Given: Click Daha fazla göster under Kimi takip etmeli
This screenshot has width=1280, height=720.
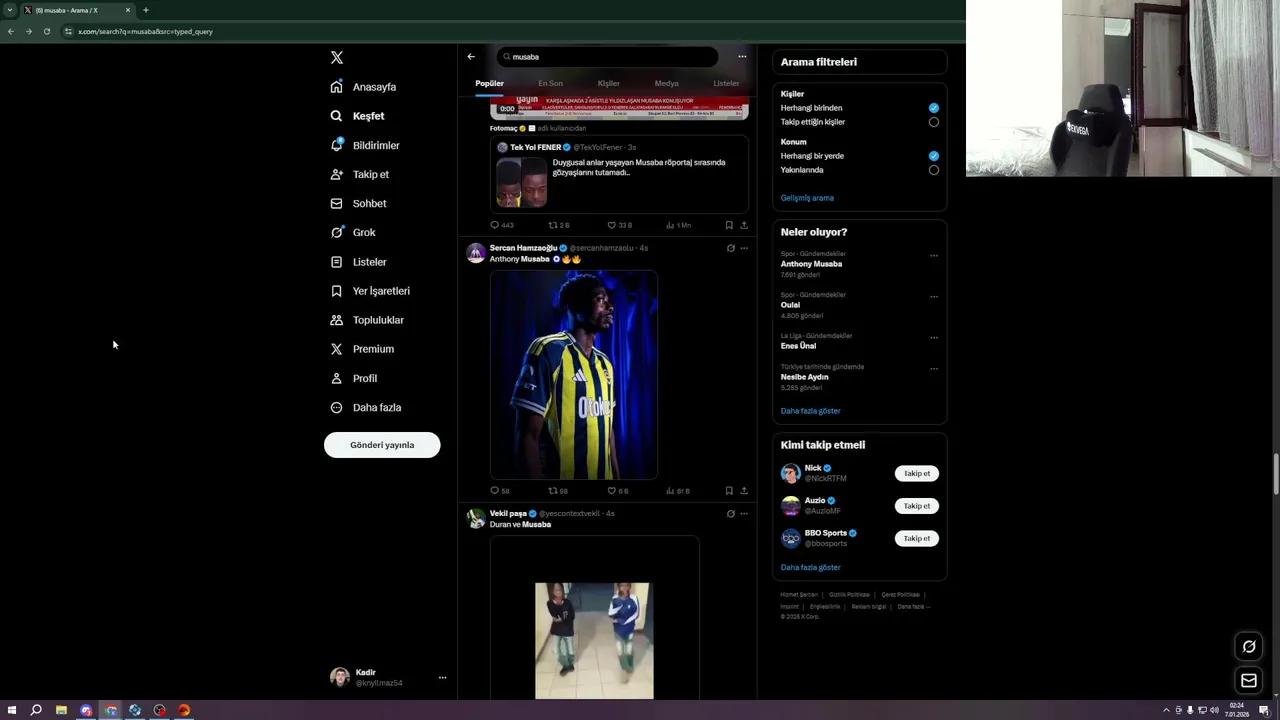Looking at the screenshot, I should [810, 568].
